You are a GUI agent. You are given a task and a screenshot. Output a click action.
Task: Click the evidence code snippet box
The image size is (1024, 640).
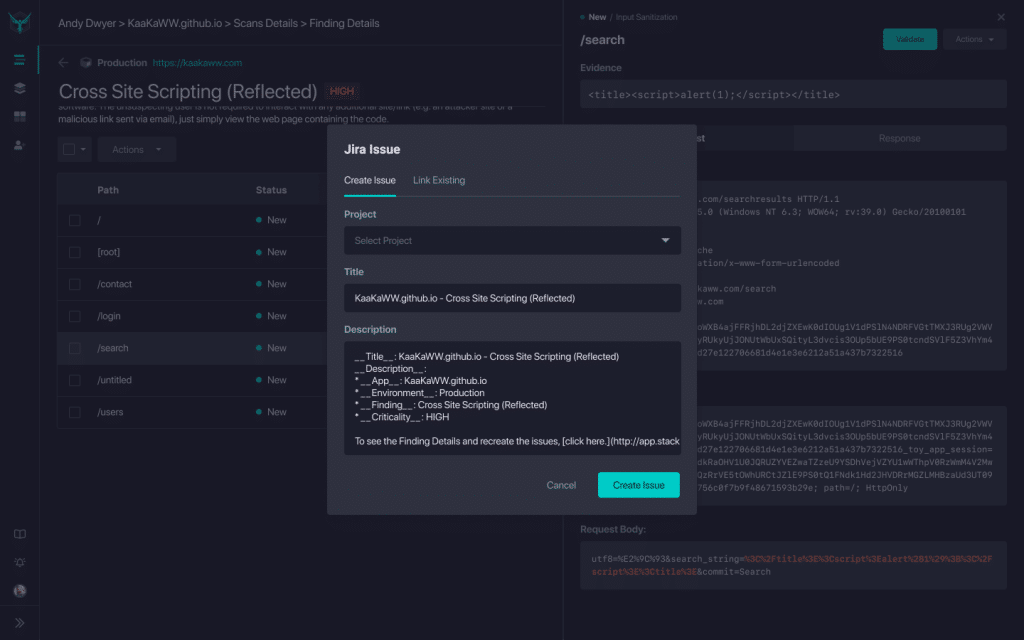tap(793, 94)
